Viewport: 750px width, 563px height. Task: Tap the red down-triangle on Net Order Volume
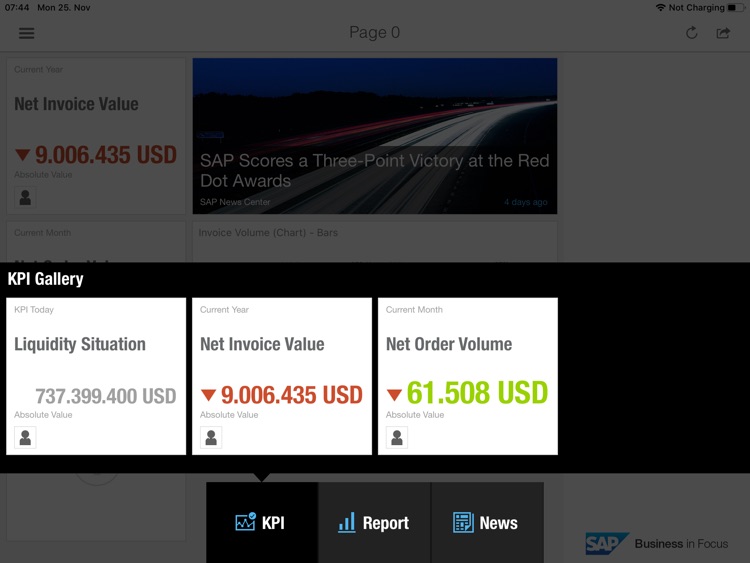(394, 395)
